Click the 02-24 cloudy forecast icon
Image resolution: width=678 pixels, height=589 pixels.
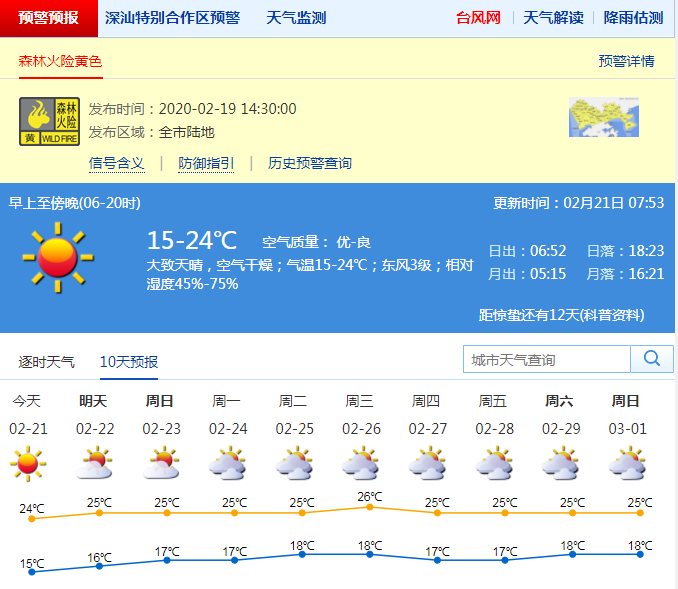click(227, 463)
